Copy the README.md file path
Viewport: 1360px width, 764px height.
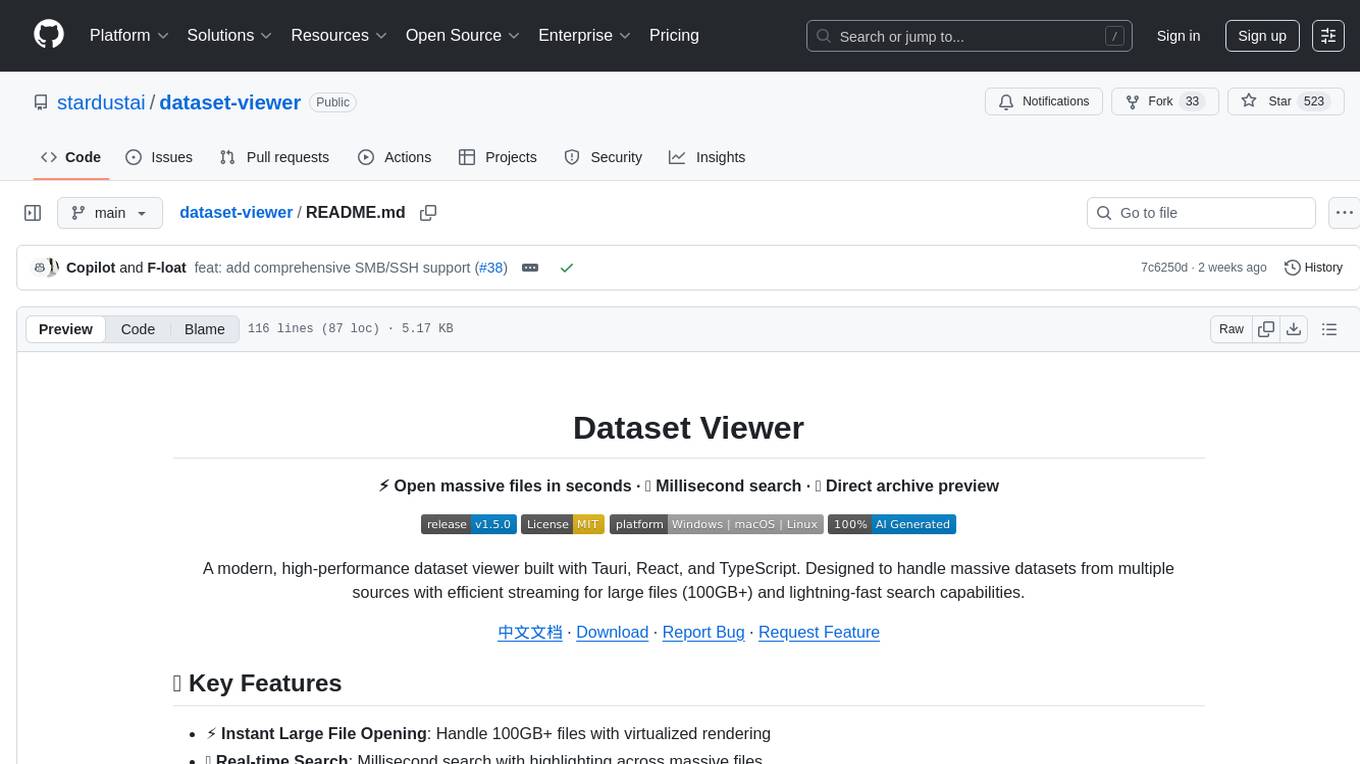[x=428, y=213]
